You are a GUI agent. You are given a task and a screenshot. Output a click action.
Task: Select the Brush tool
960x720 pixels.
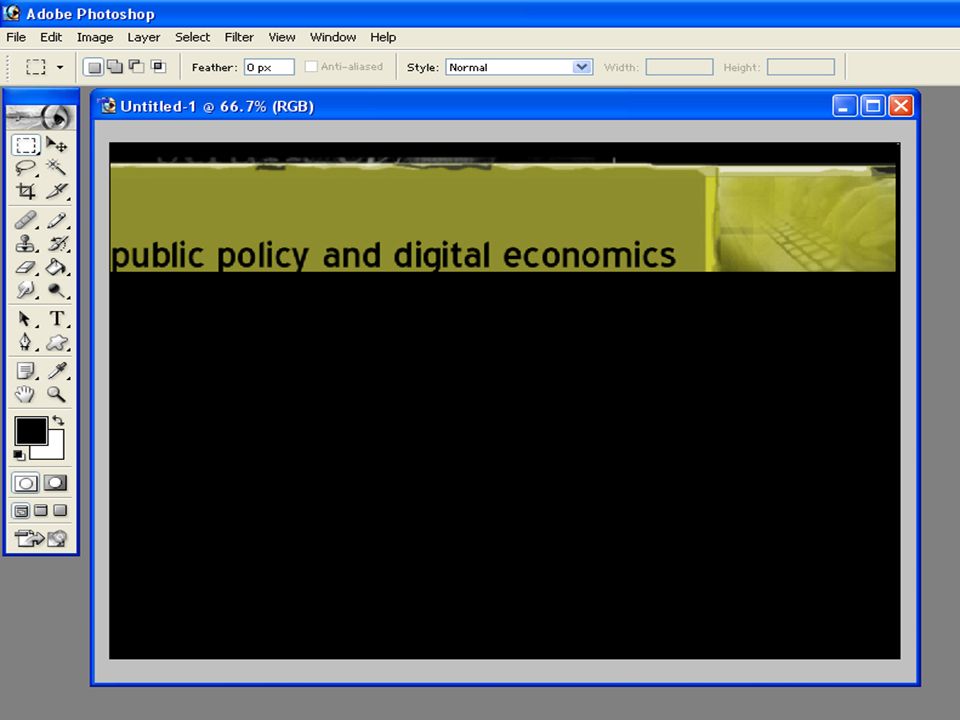pyautogui.click(x=56, y=220)
